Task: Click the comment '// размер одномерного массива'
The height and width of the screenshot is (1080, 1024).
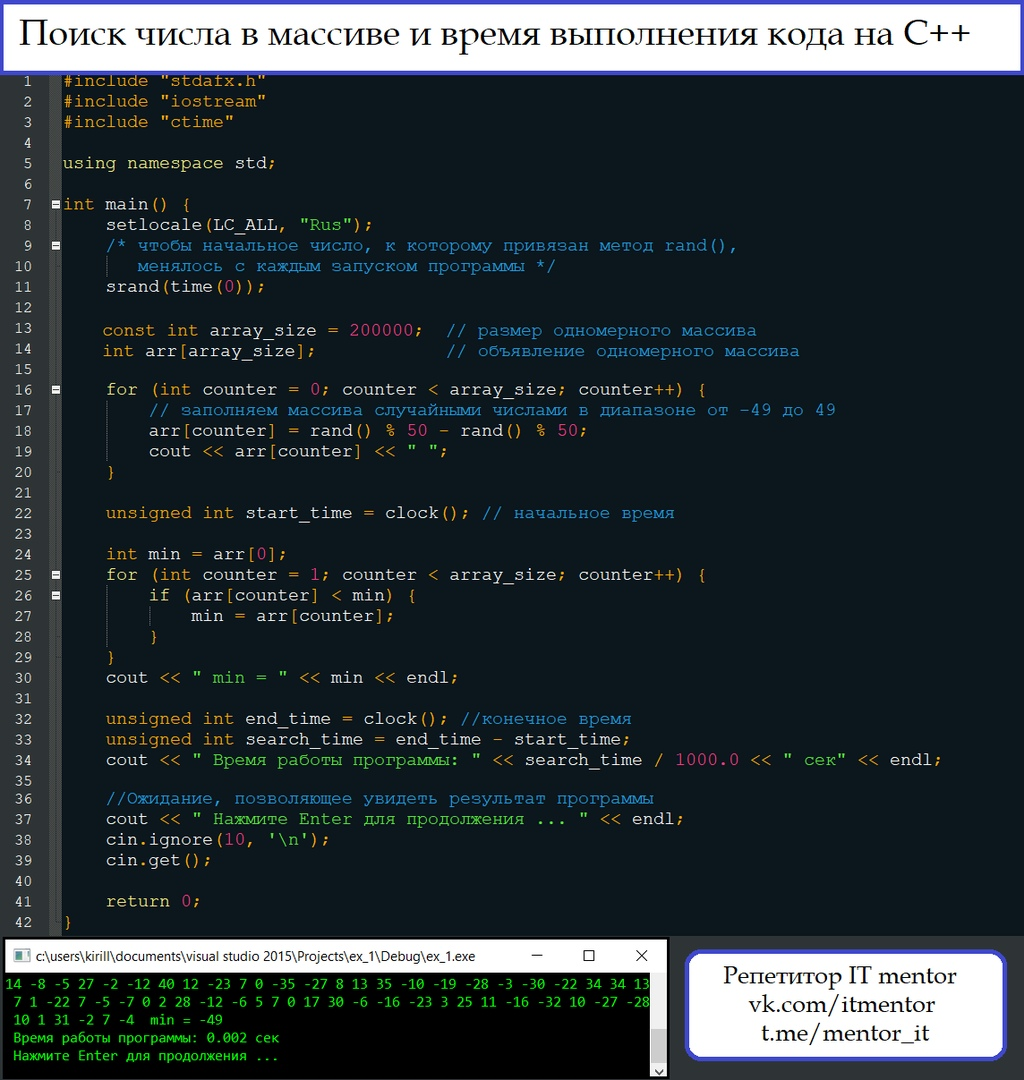Action: [601, 331]
